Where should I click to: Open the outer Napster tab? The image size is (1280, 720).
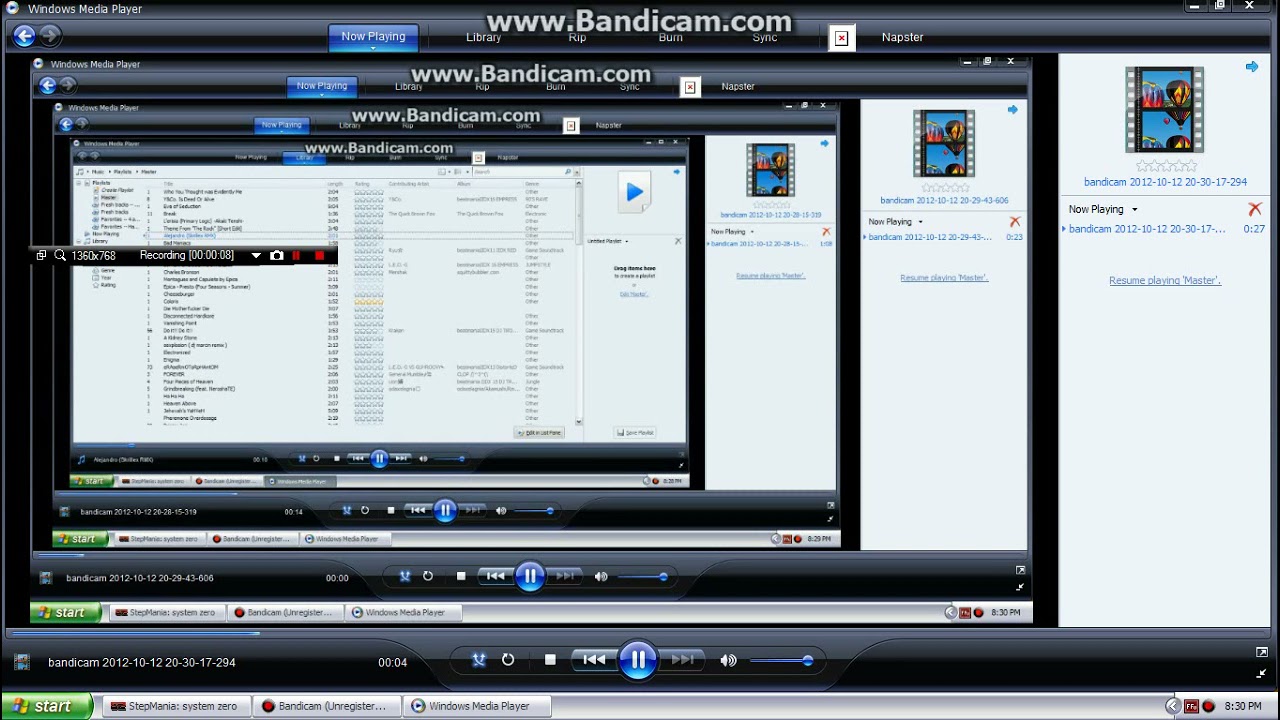click(902, 37)
